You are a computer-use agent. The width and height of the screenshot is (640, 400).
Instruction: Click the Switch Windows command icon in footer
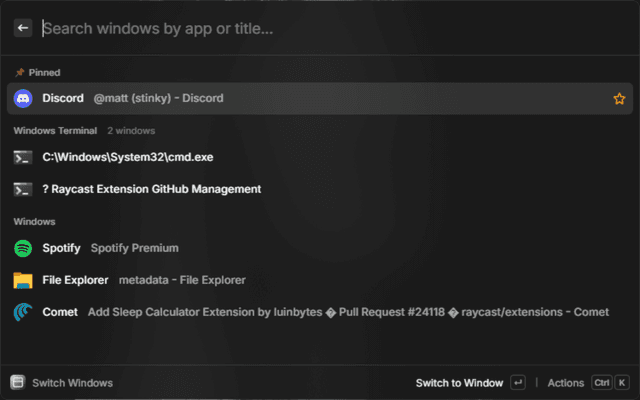pyautogui.click(x=17, y=382)
